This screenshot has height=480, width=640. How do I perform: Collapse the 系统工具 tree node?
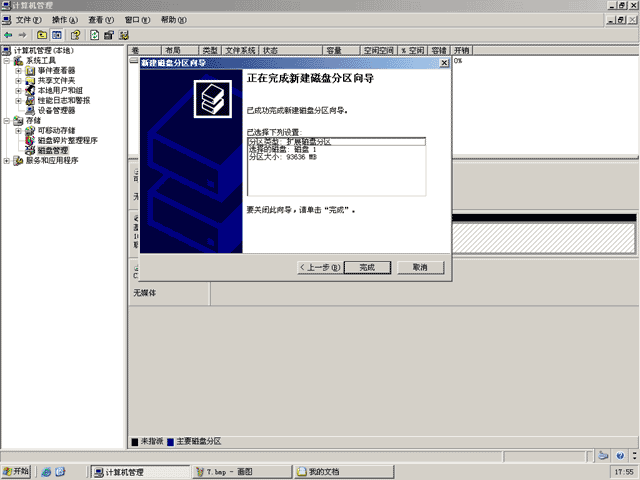pyautogui.click(x=7, y=61)
